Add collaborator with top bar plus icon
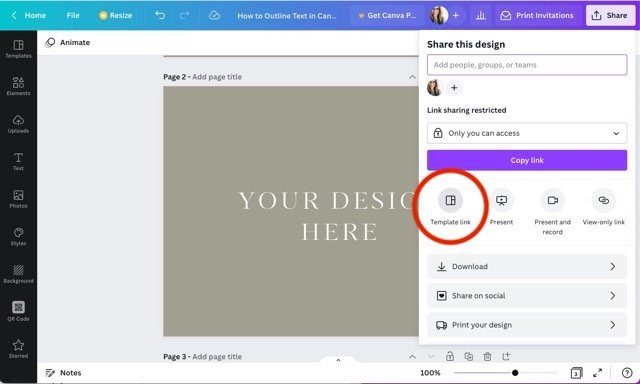Image resolution: width=640 pixels, height=384 pixels. [456, 16]
